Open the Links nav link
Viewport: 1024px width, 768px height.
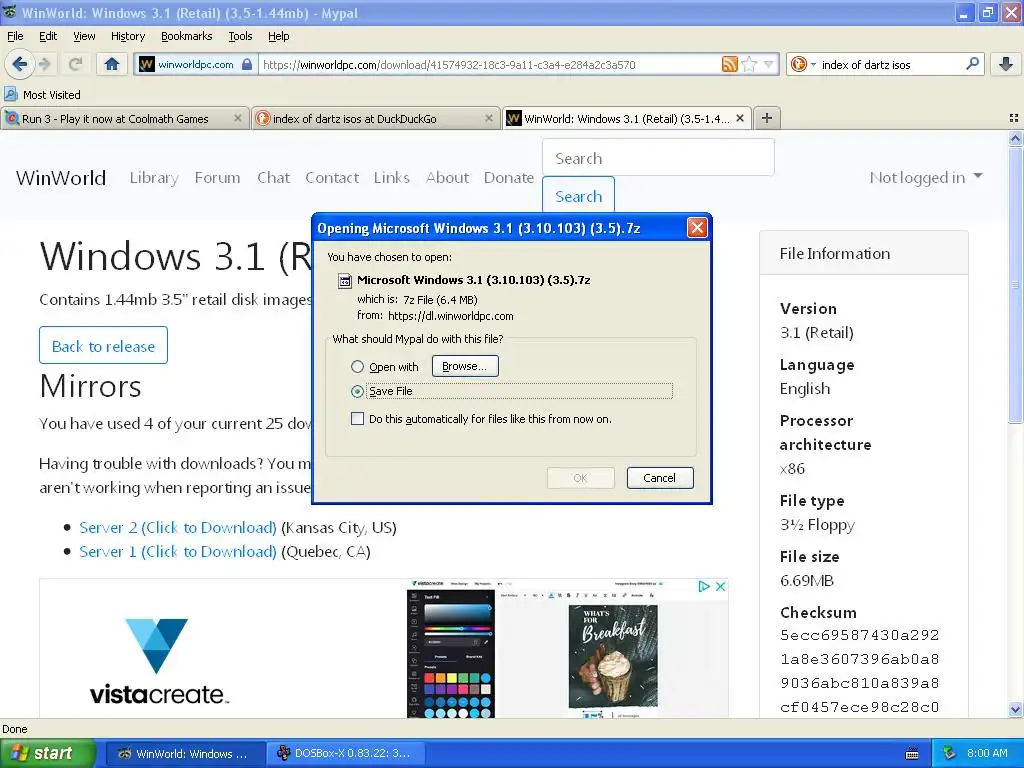(392, 178)
